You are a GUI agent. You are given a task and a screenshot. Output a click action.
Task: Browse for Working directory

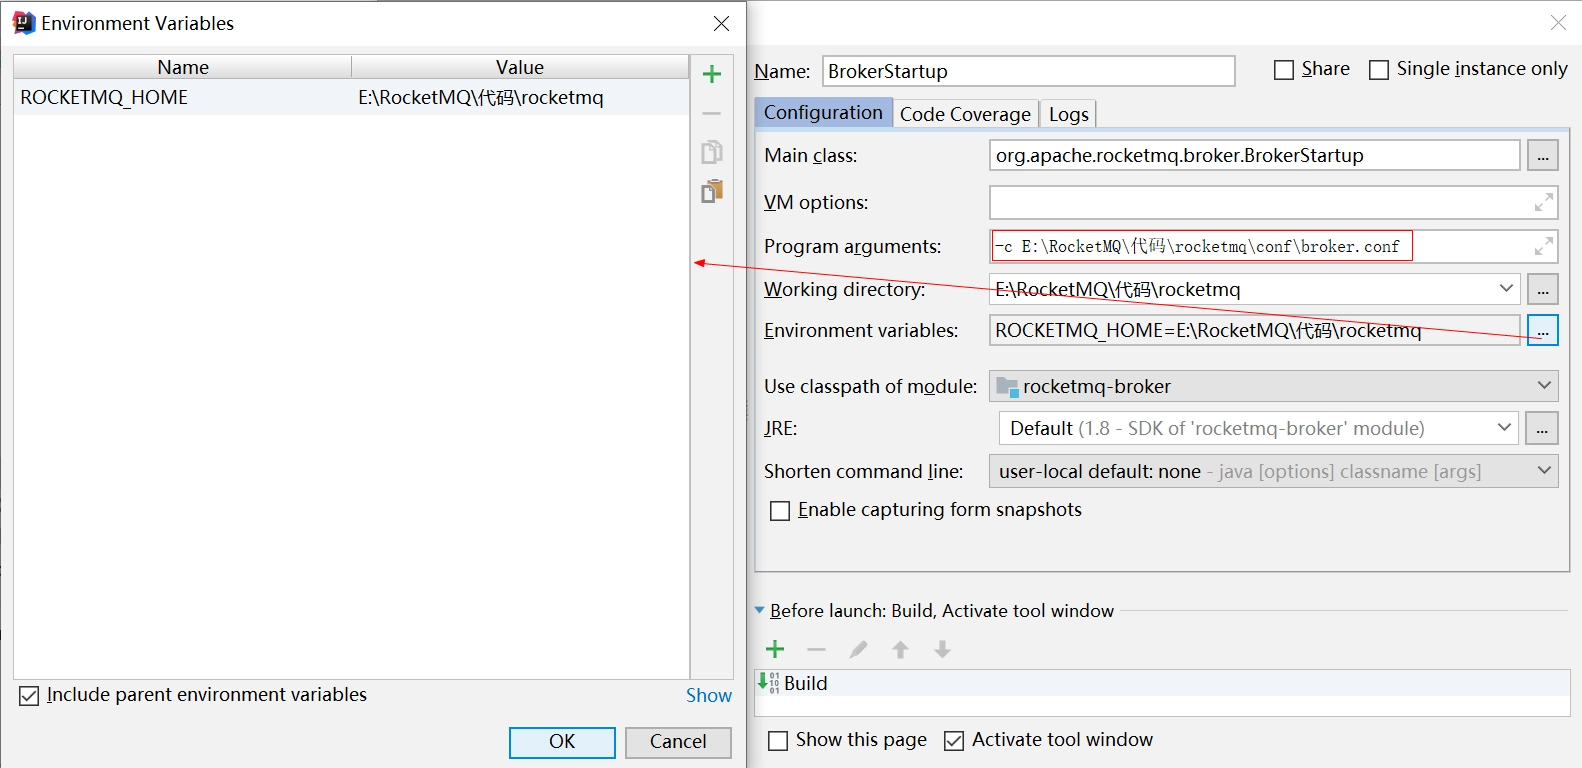tap(1543, 290)
